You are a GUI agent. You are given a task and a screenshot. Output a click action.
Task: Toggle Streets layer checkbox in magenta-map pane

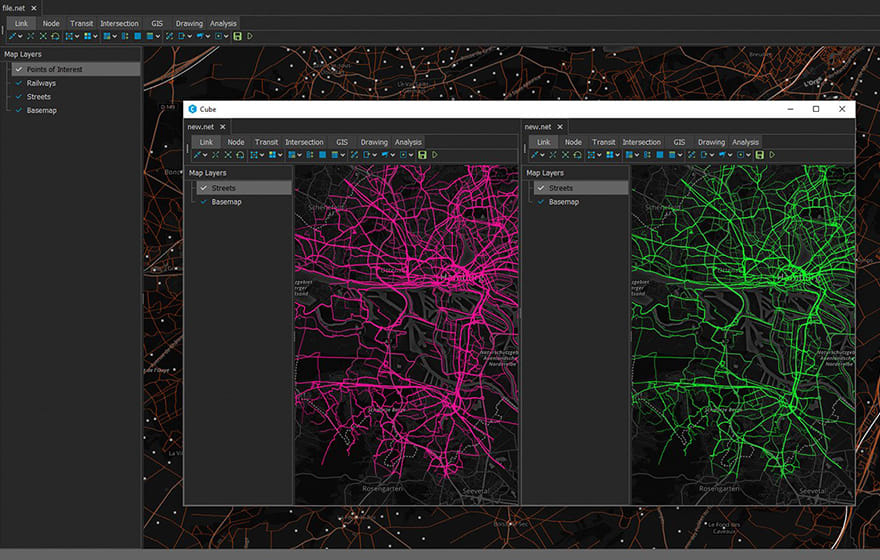(x=204, y=188)
